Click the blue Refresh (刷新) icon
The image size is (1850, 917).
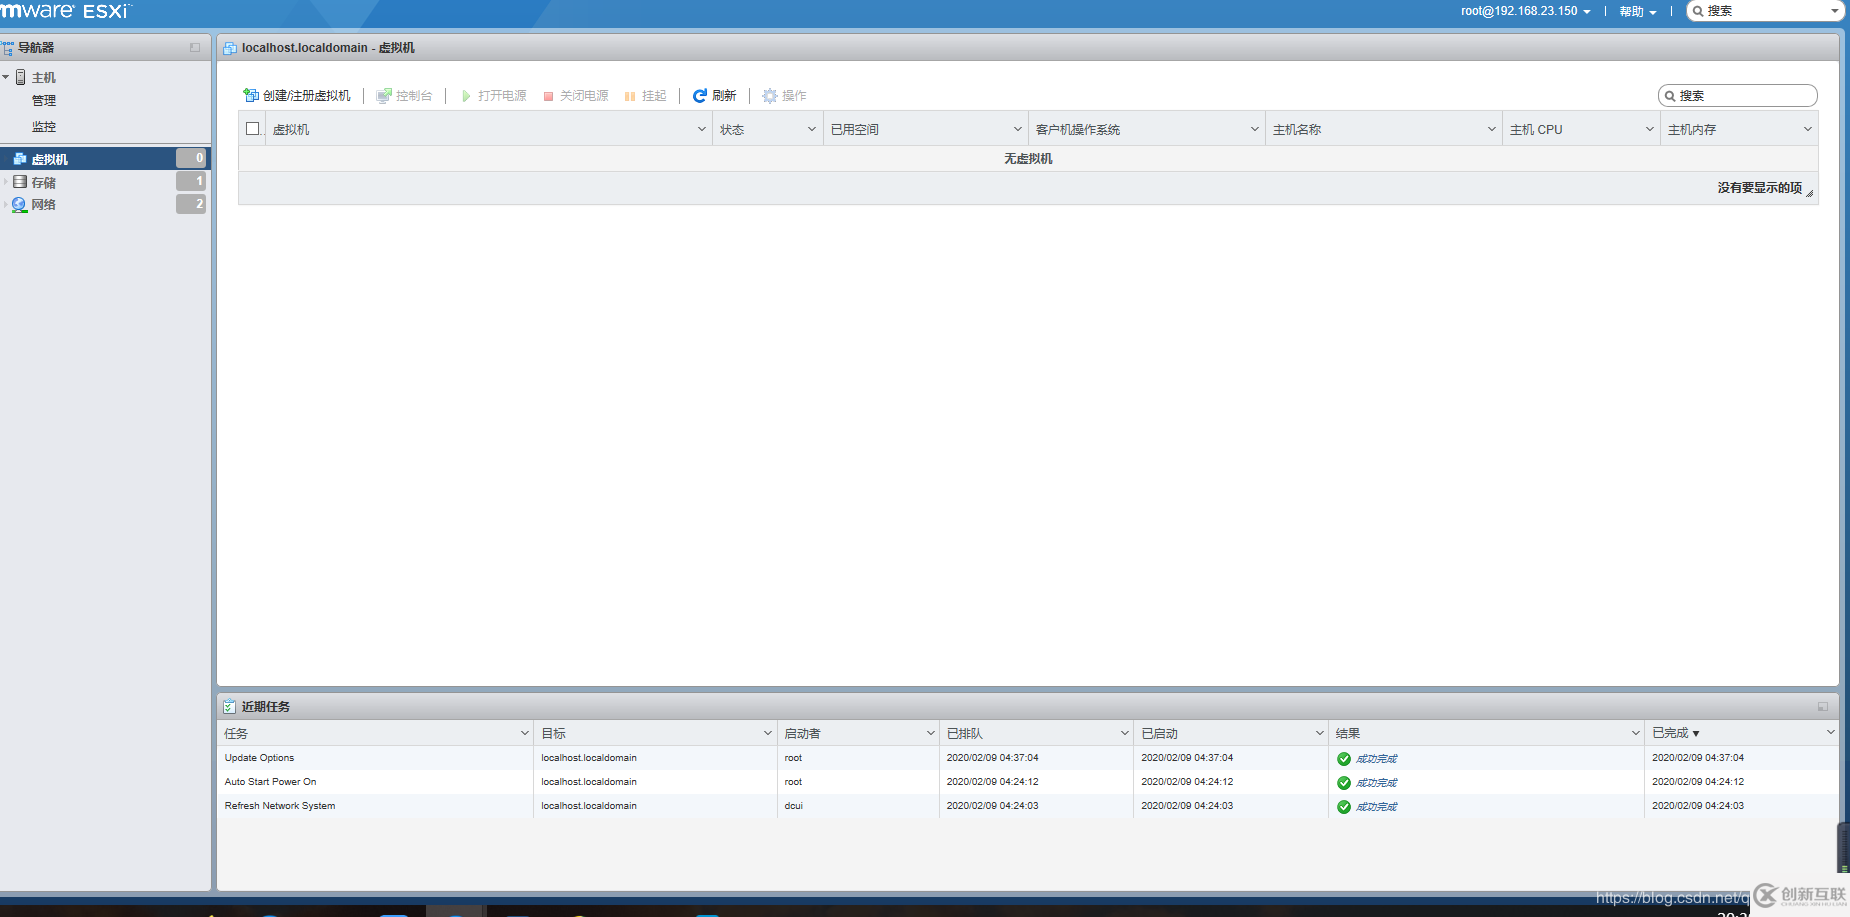point(700,95)
